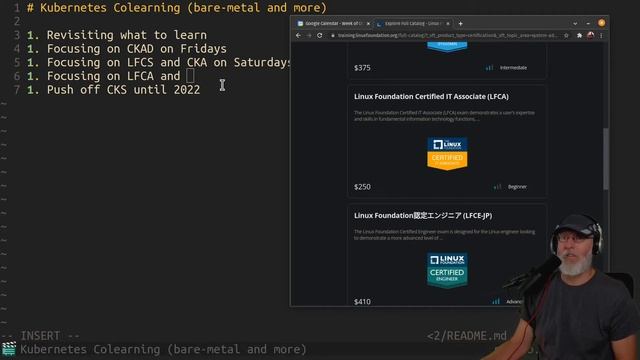The image size is (640, 360).
Task: Click the orange window button in browser corner
Action: click(602, 23)
